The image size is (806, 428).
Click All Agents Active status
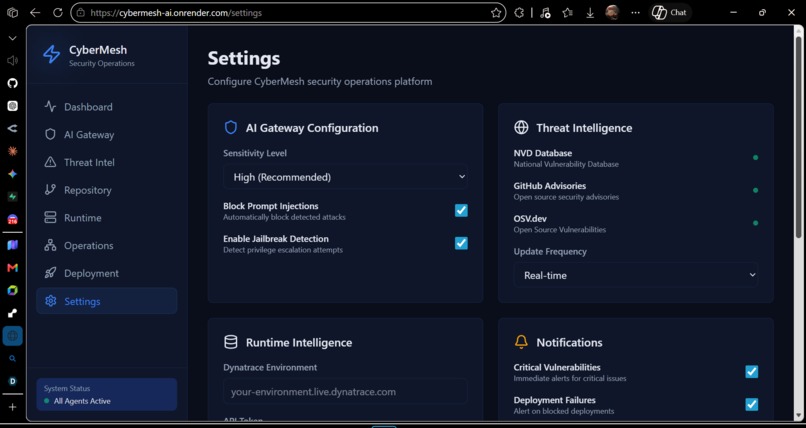[82, 401]
